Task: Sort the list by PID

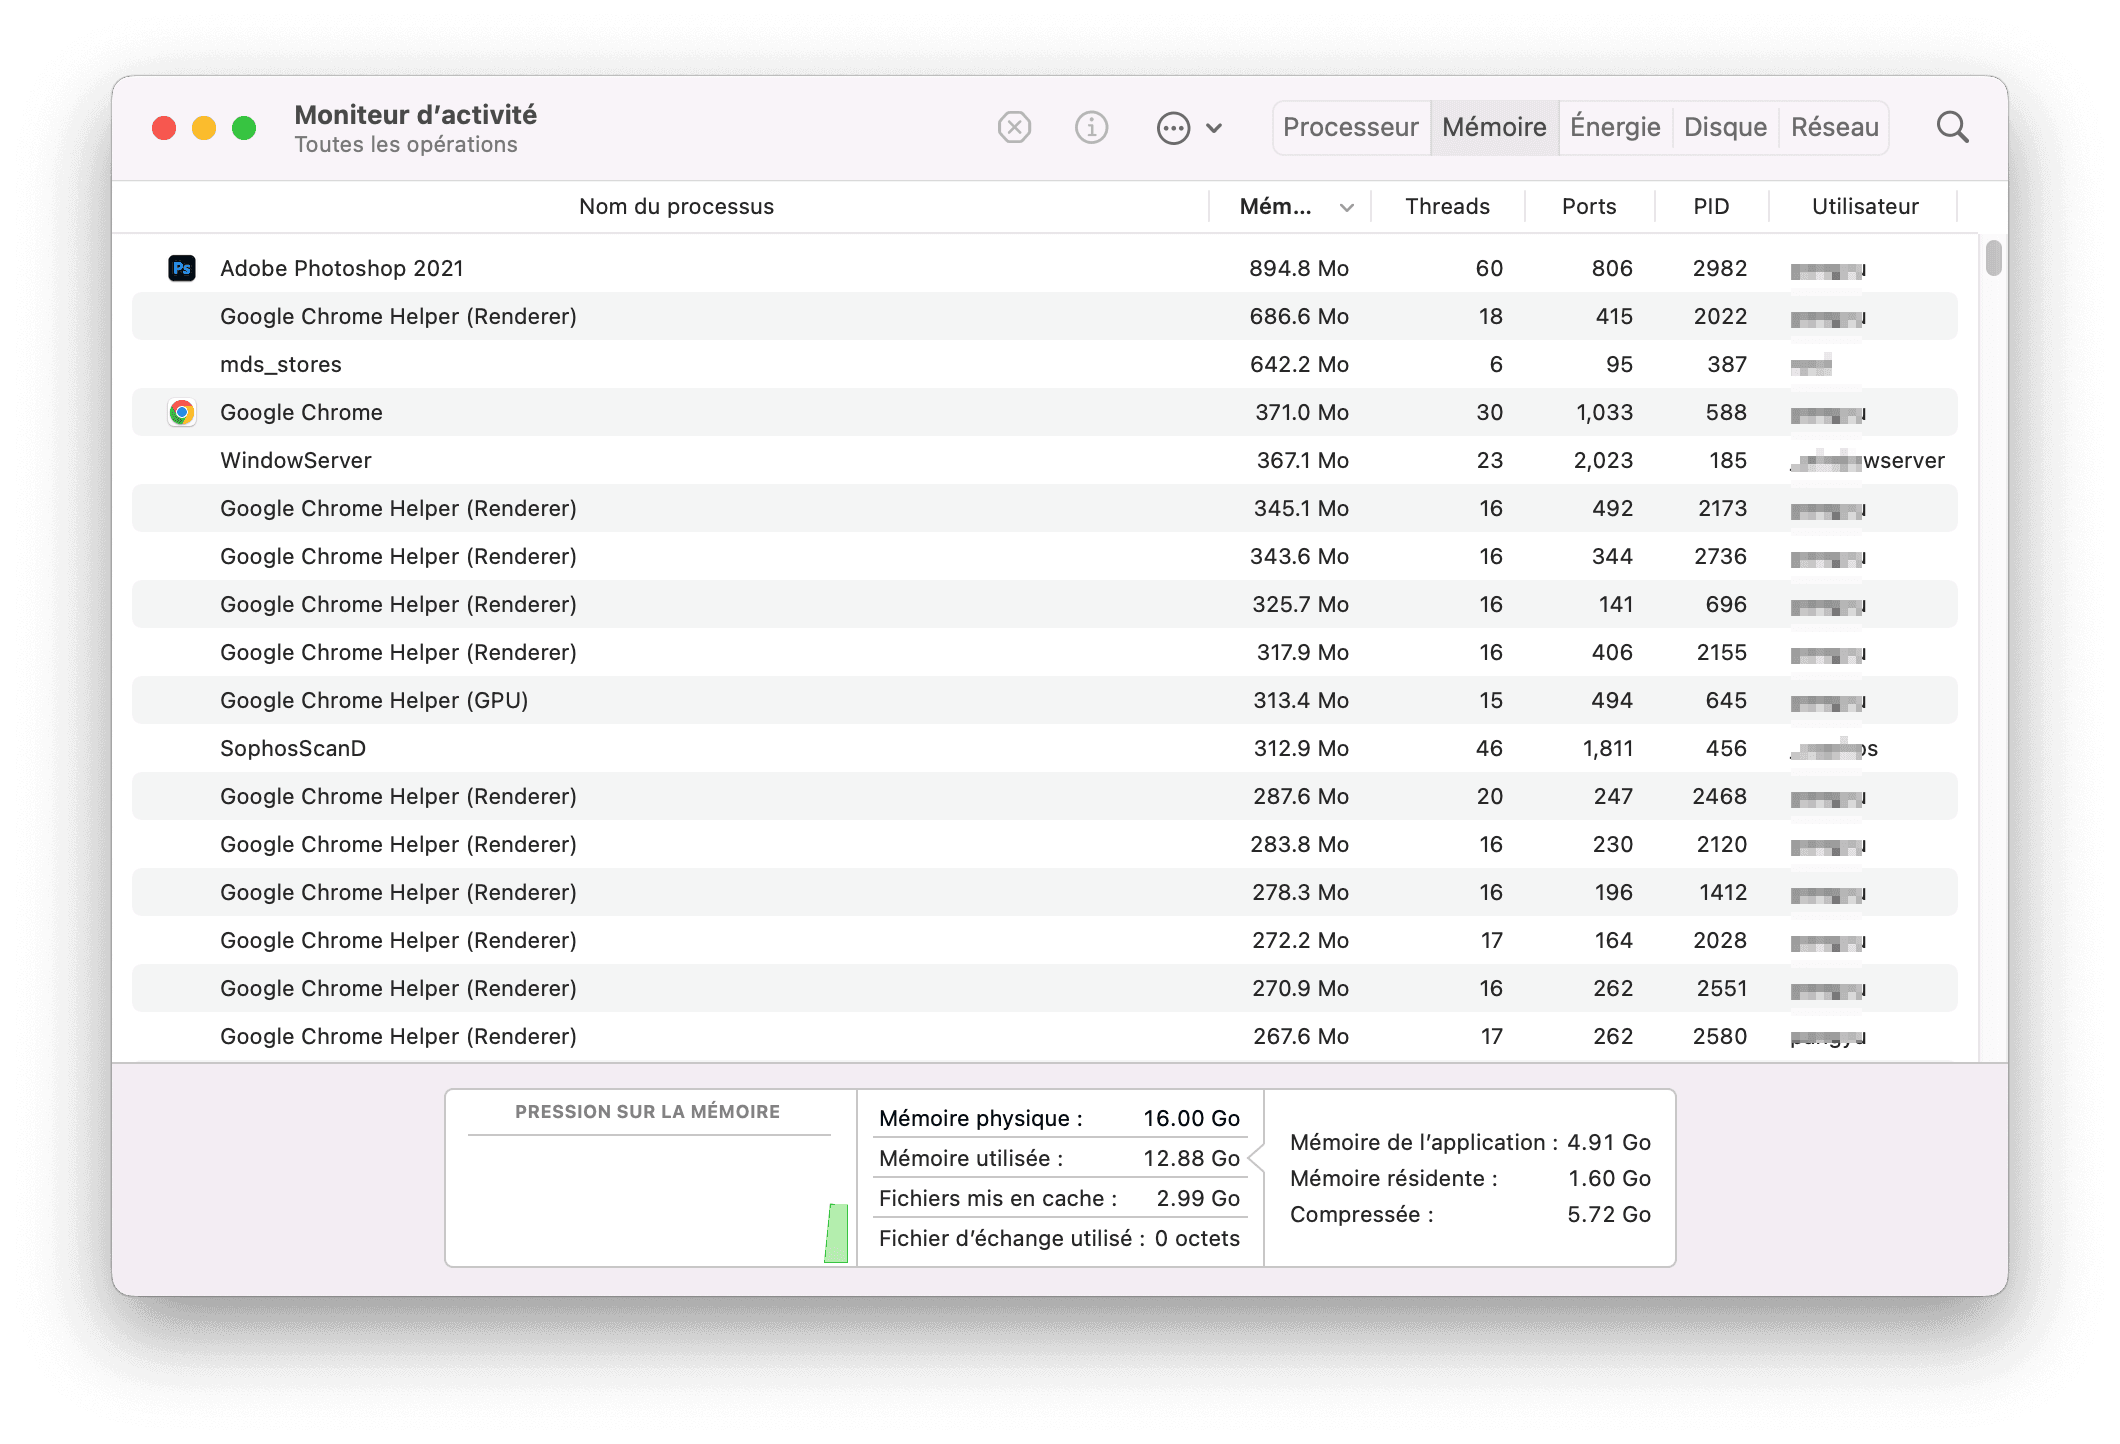Action: tap(1710, 206)
